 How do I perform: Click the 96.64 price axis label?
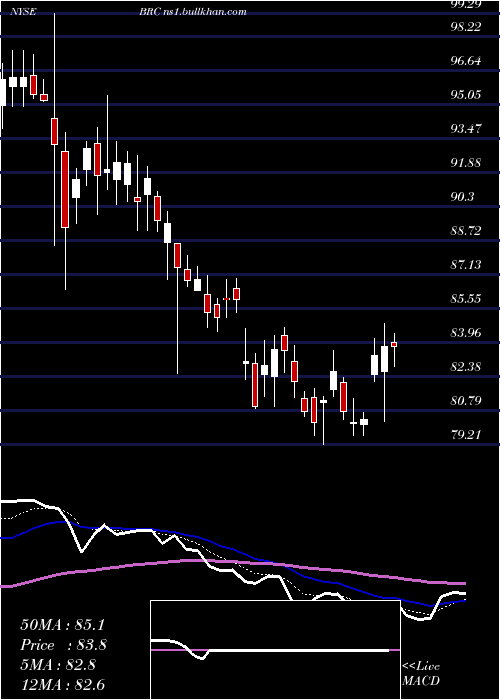464,61
